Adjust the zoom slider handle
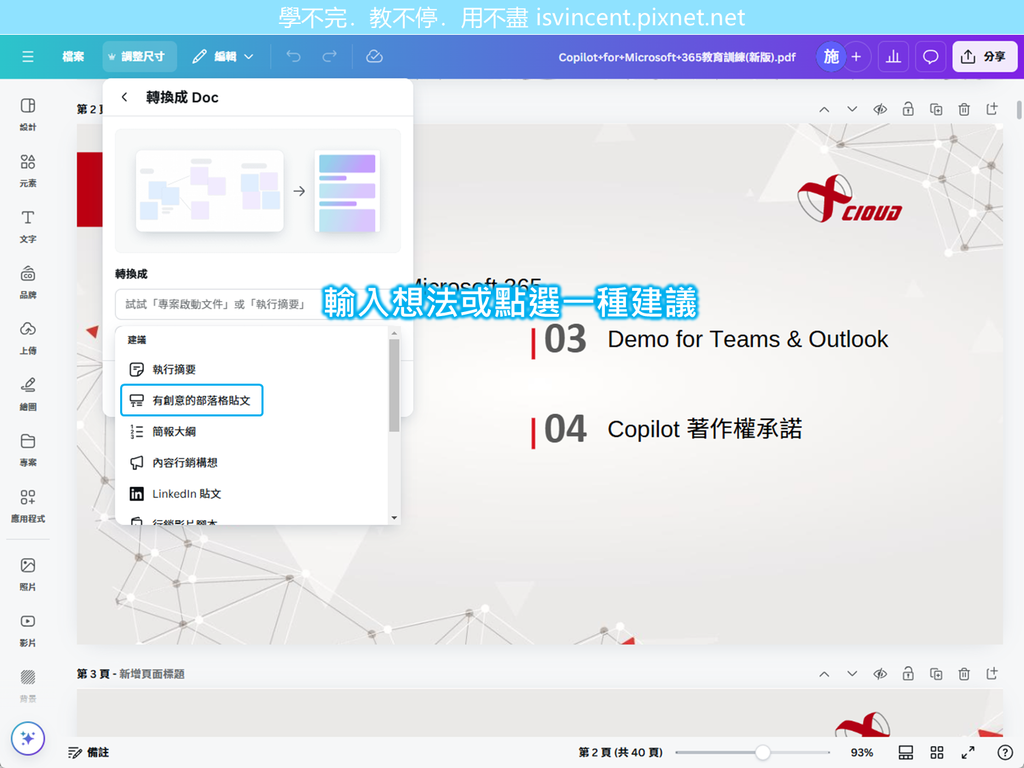This screenshot has height=768, width=1024. click(x=762, y=752)
